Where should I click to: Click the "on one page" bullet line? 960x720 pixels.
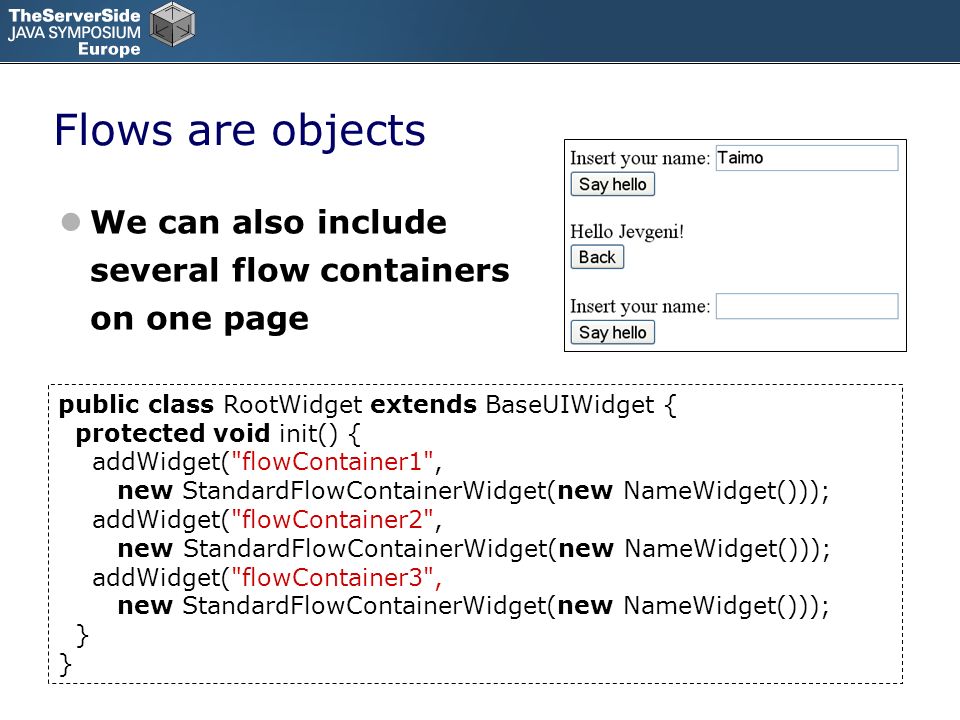[x=200, y=320]
